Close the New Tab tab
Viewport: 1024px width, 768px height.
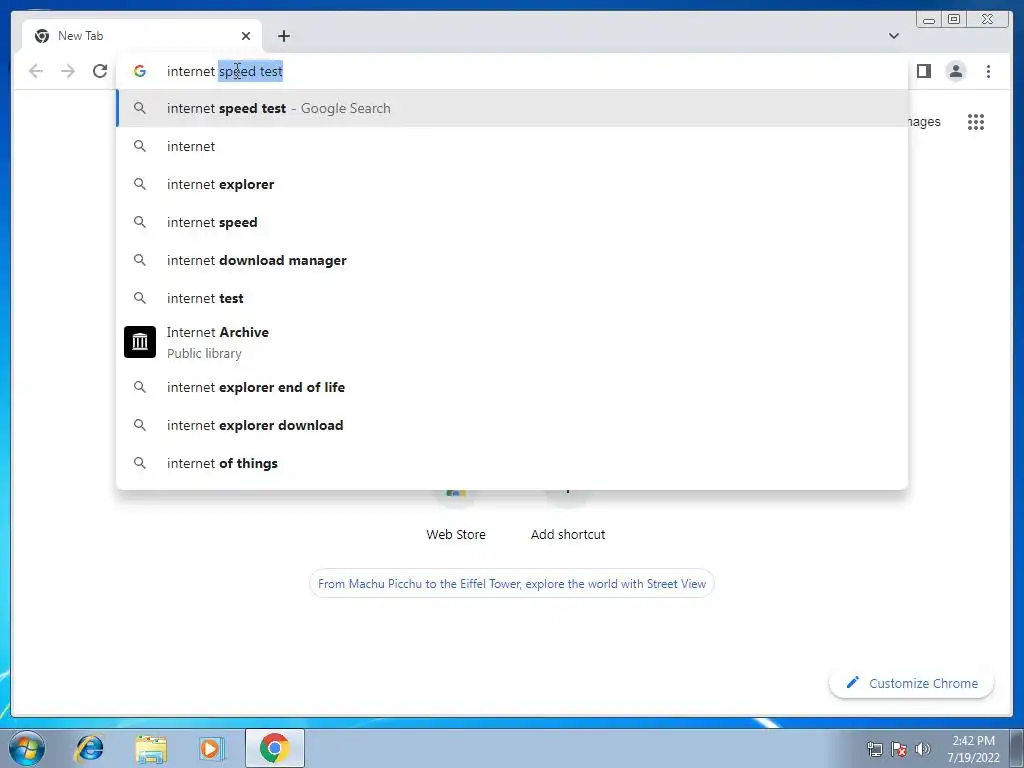(x=246, y=36)
